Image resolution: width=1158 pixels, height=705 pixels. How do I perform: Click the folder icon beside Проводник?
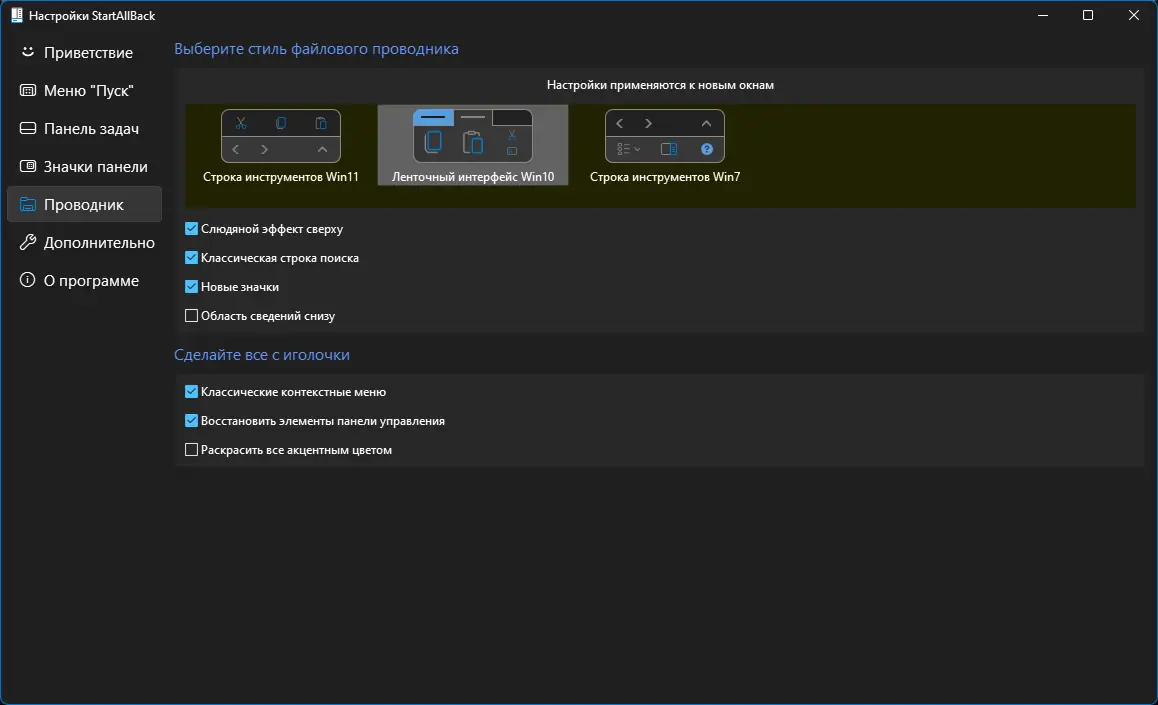coord(27,204)
